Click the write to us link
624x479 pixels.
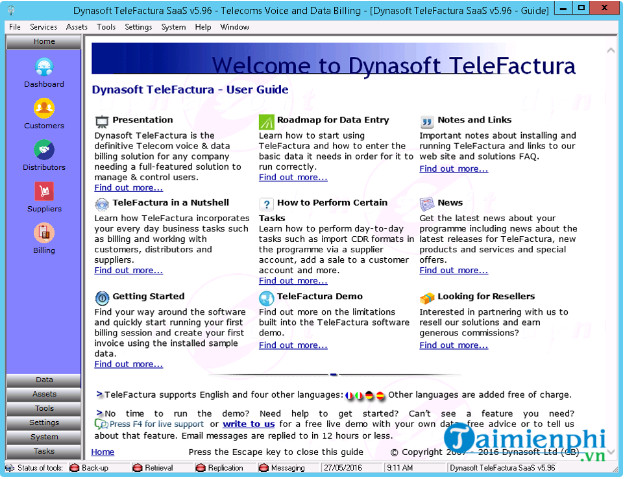[249, 424]
